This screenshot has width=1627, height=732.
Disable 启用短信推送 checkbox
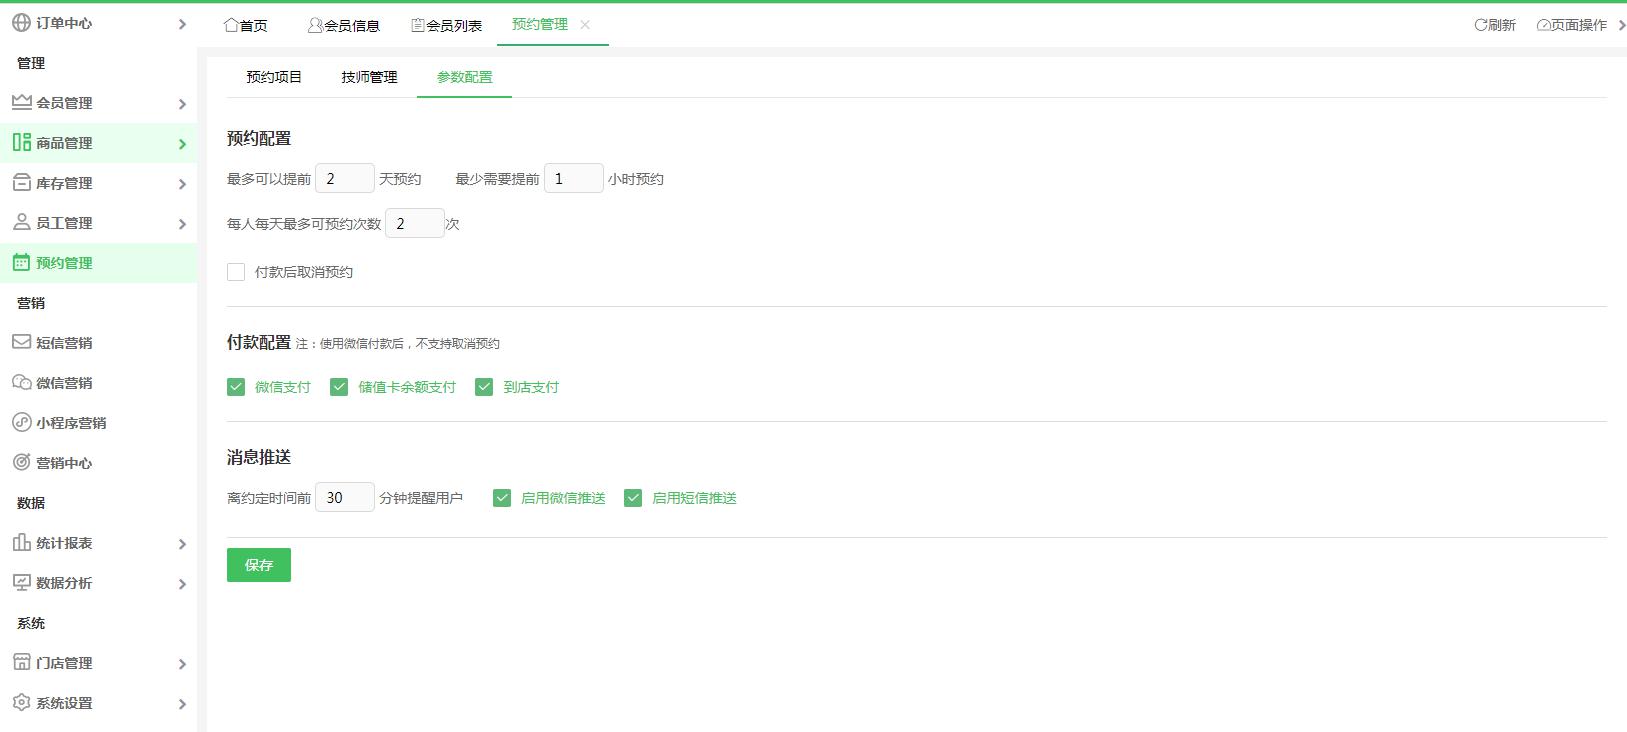[633, 498]
